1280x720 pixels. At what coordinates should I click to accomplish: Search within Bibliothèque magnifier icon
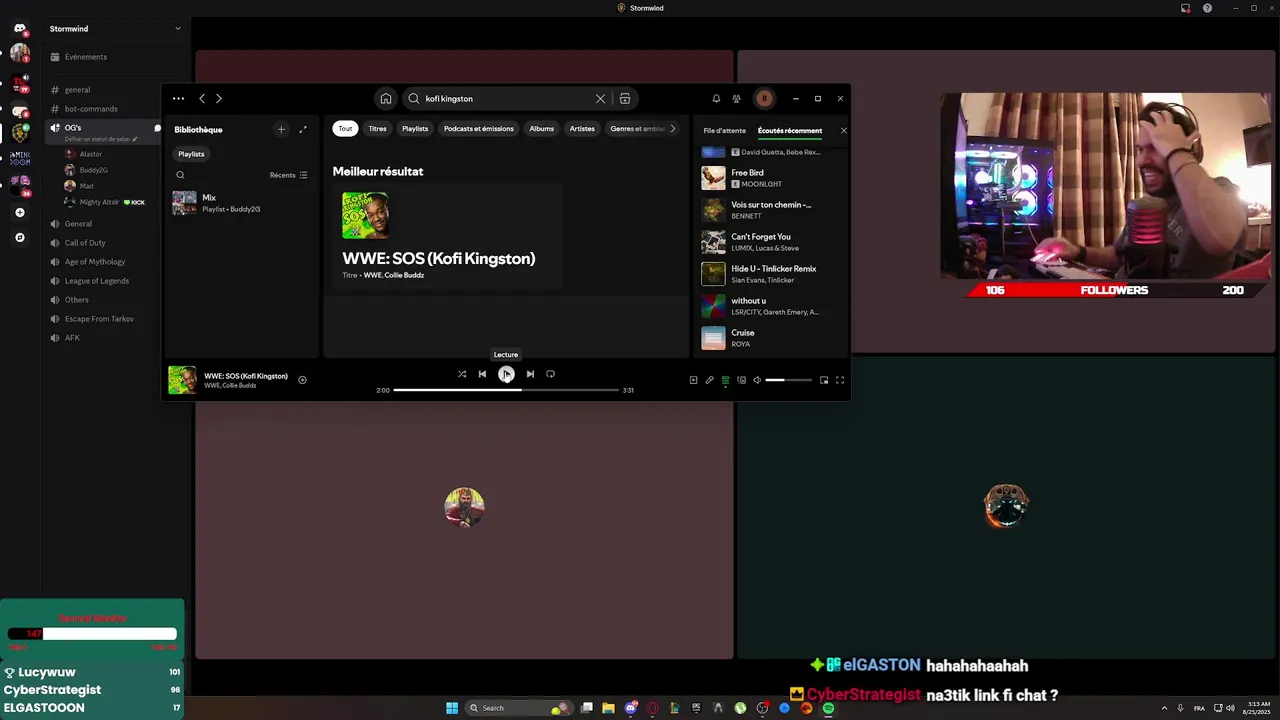pyautogui.click(x=181, y=175)
